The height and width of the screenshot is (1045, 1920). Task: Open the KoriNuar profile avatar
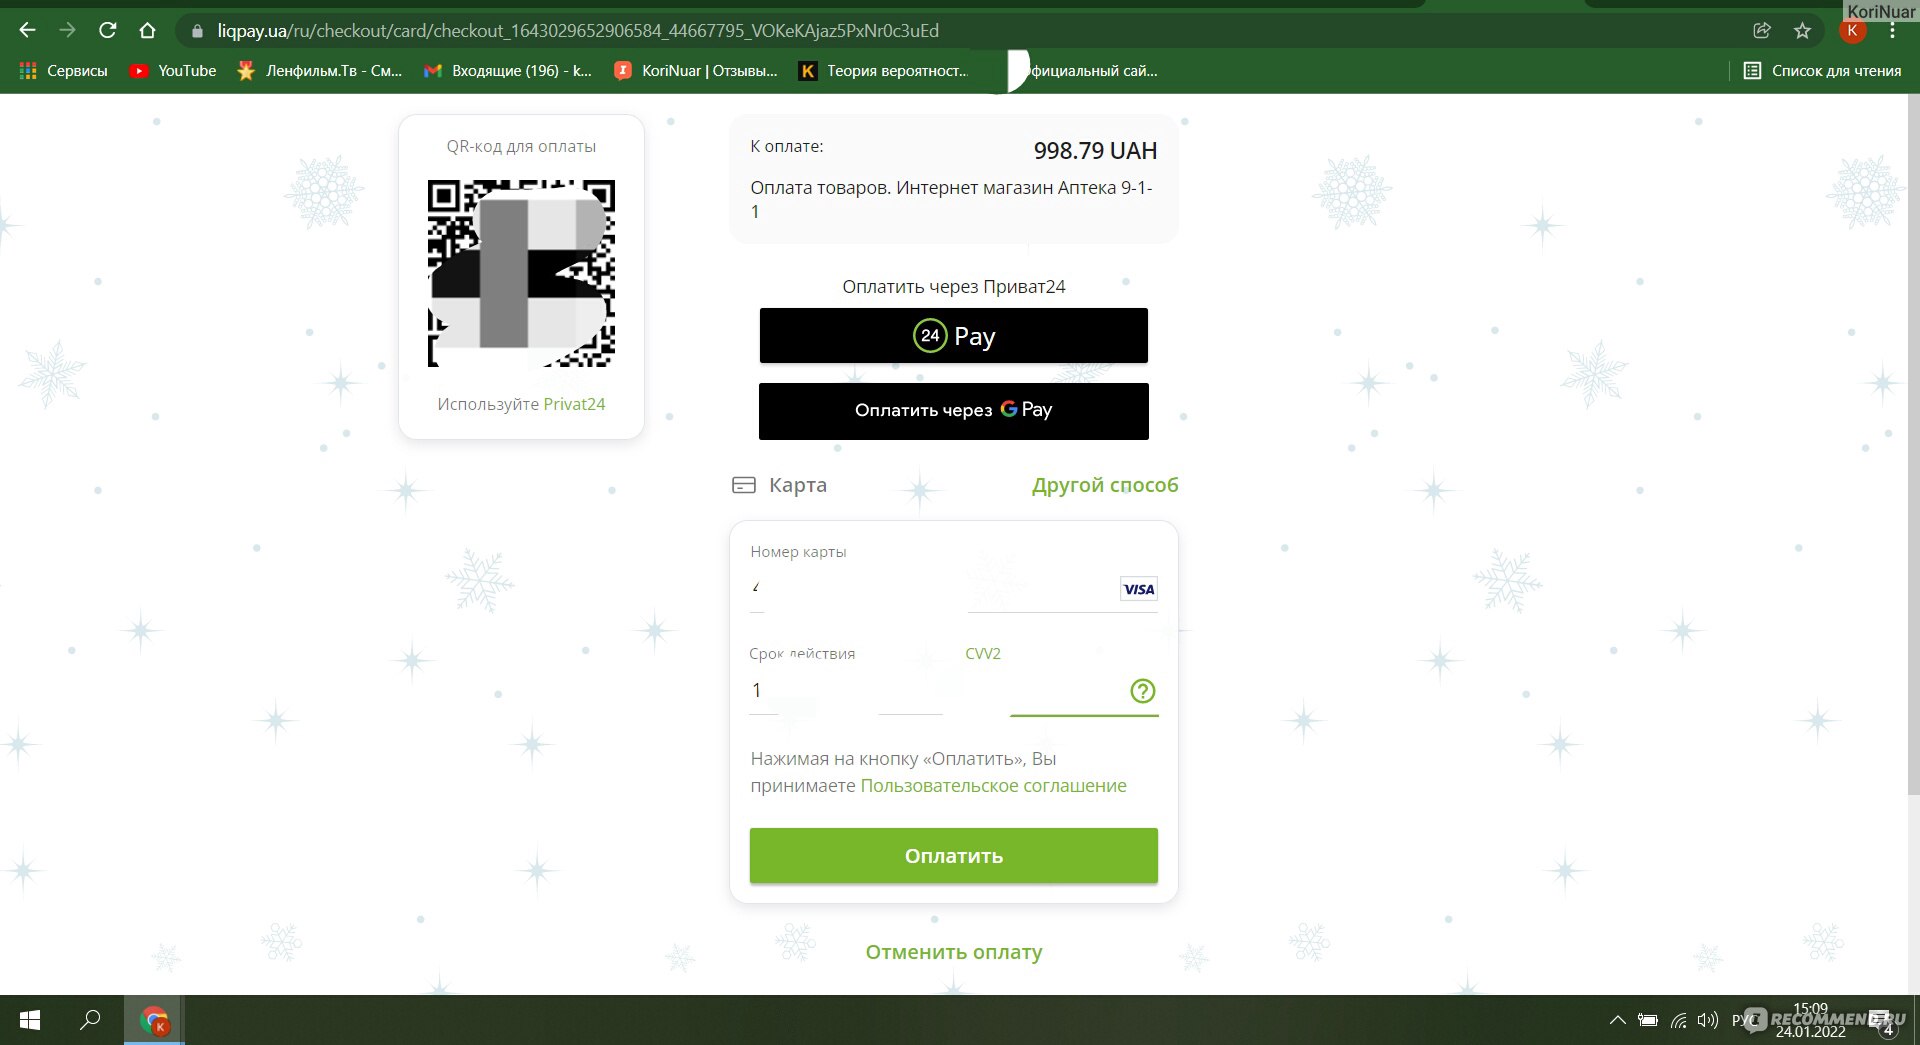pos(1852,31)
